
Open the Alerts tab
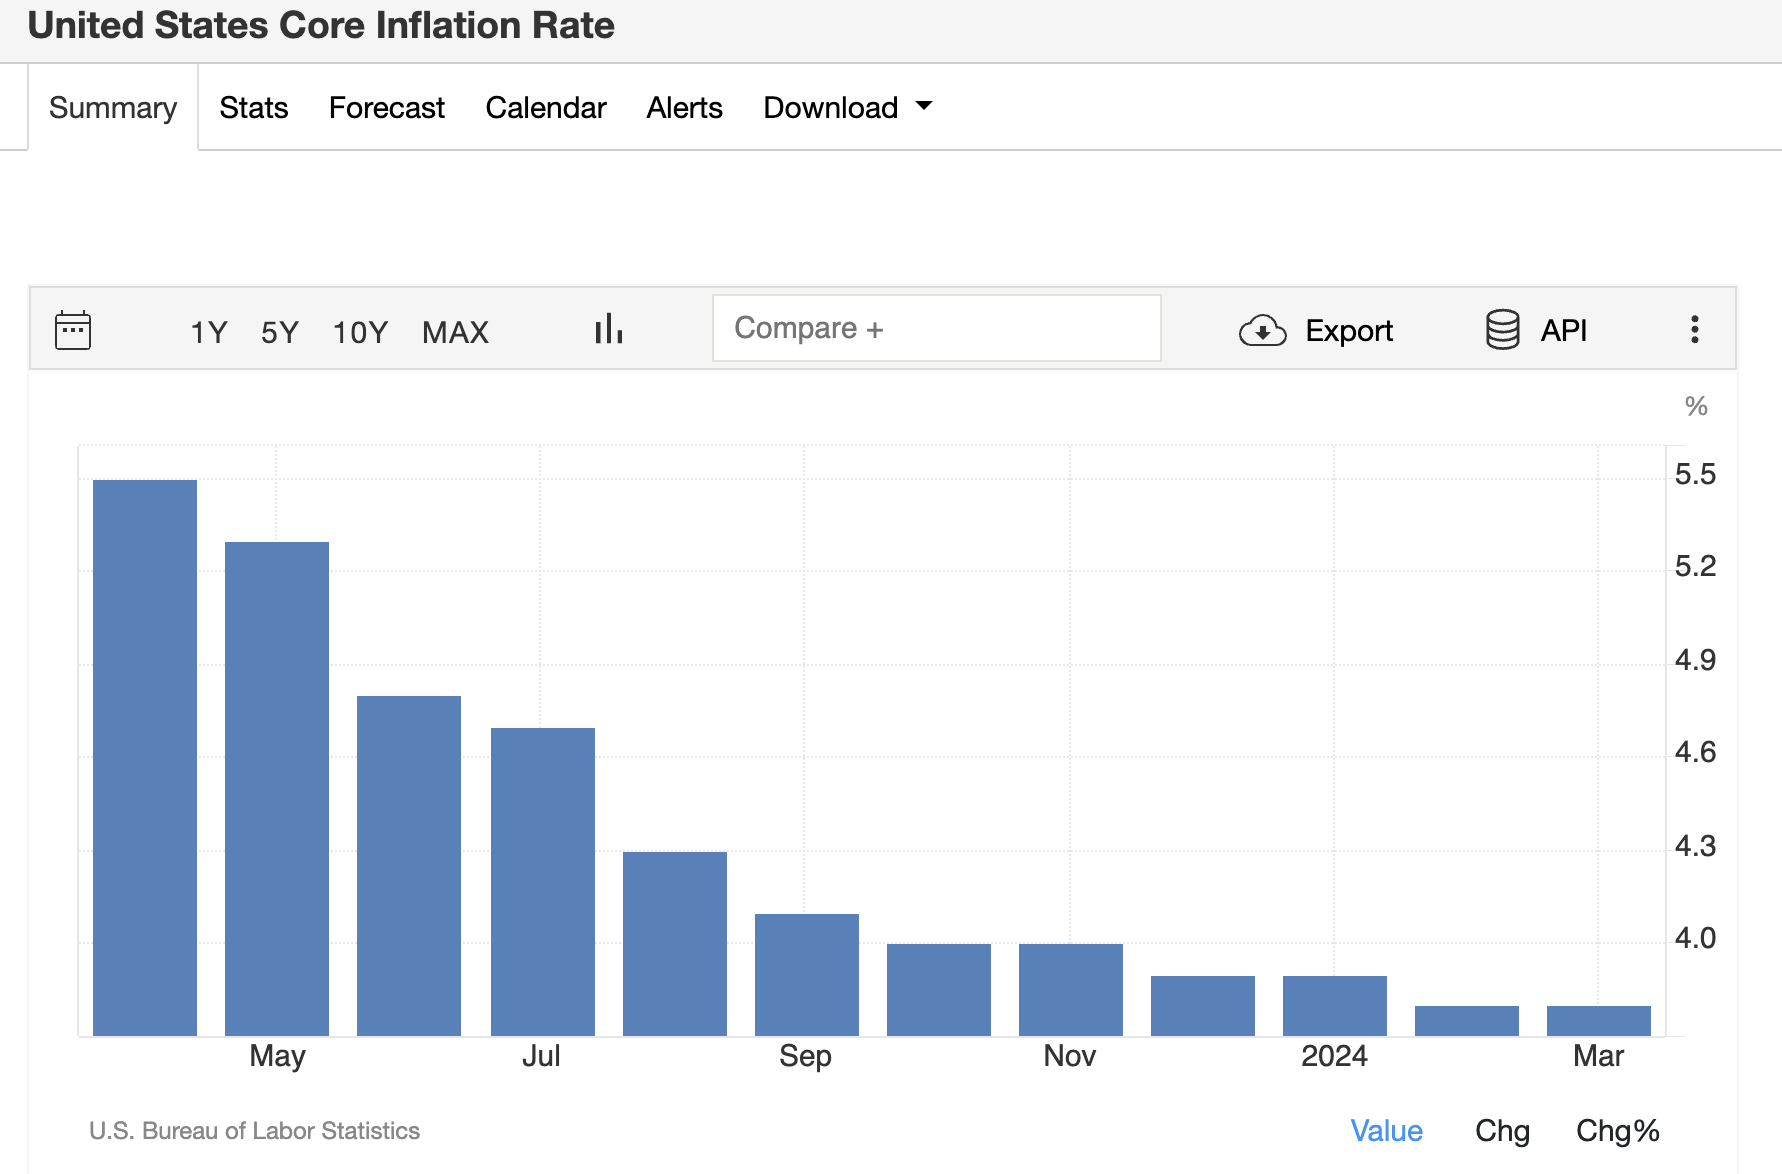[684, 107]
